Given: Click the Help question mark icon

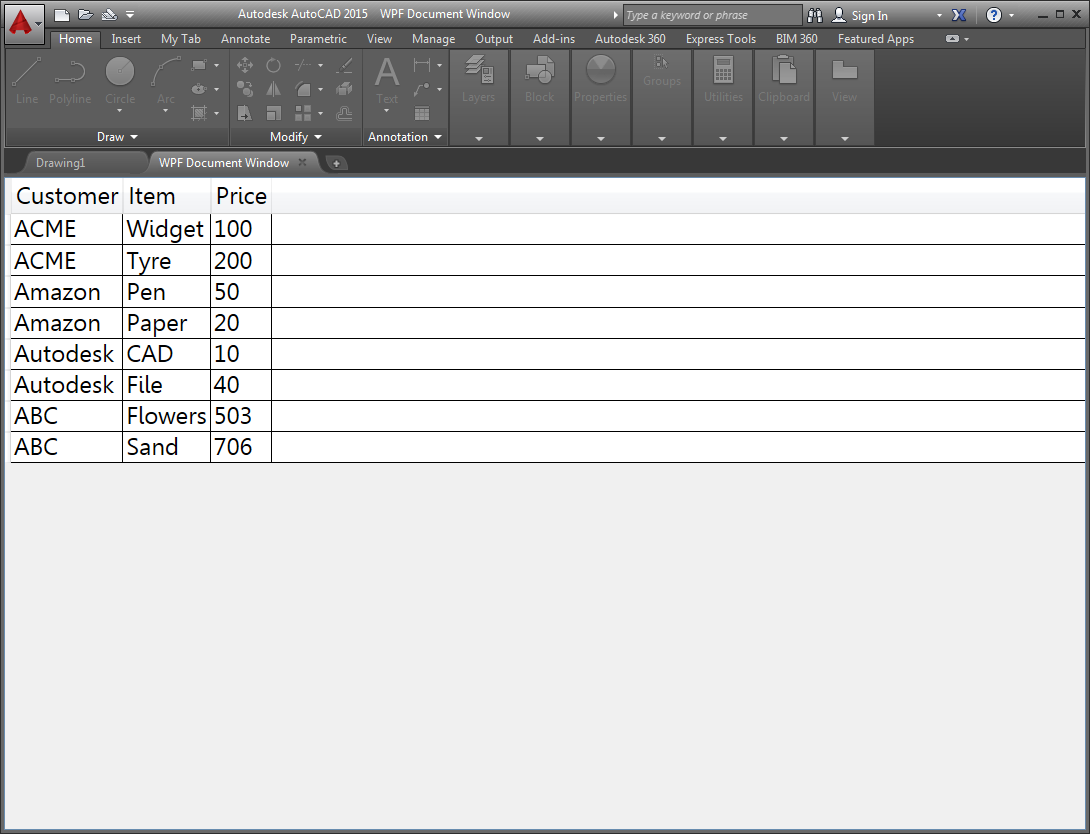Looking at the screenshot, I should point(993,15).
